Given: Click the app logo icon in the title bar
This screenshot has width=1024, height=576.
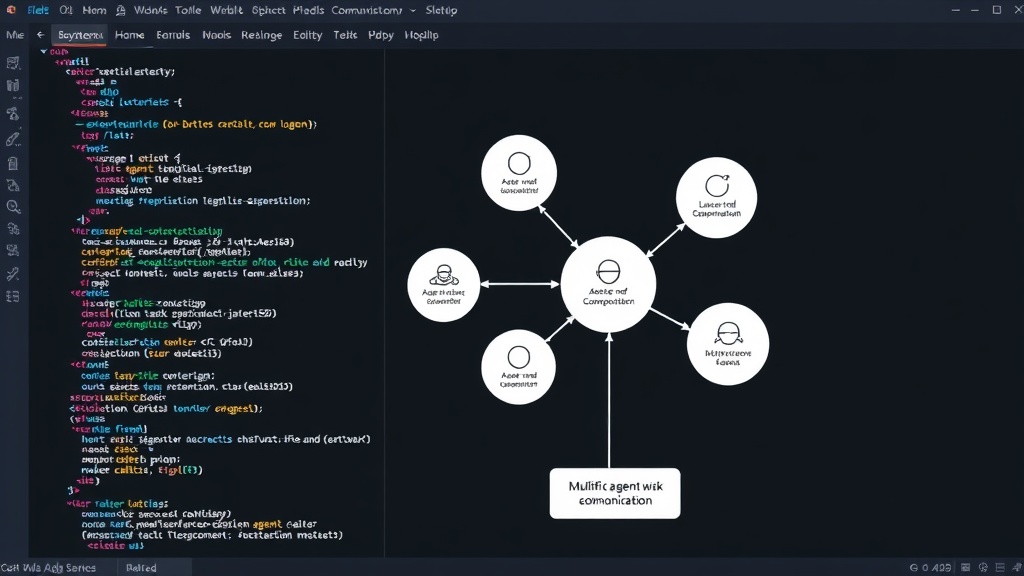Looking at the screenshot, I should coord(11,10).
